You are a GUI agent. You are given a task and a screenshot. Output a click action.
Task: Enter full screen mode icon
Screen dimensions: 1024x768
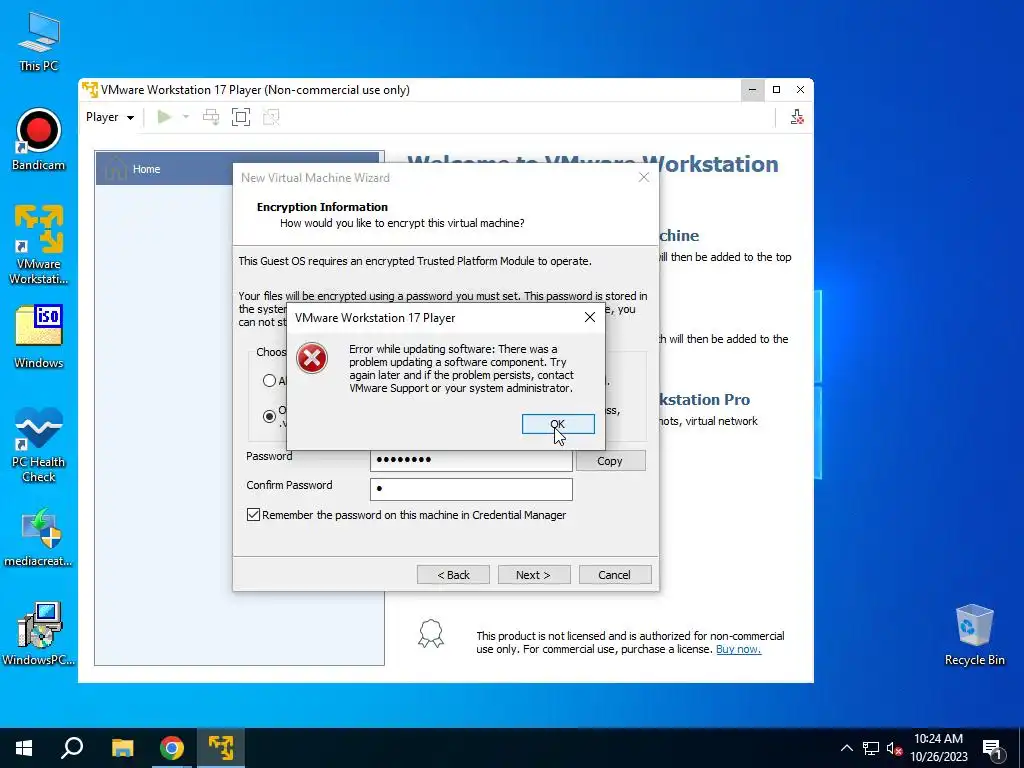click(x=241, y=117)
